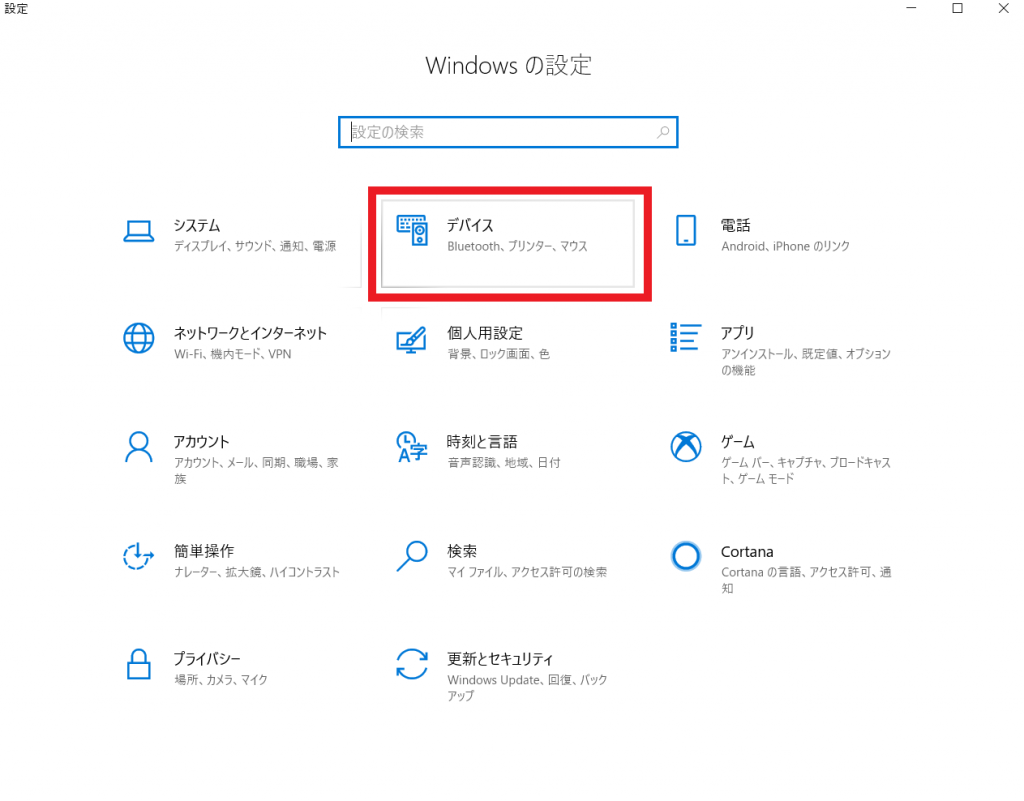Open the 個人用設定 paintbrush icon

click(411, 339)
